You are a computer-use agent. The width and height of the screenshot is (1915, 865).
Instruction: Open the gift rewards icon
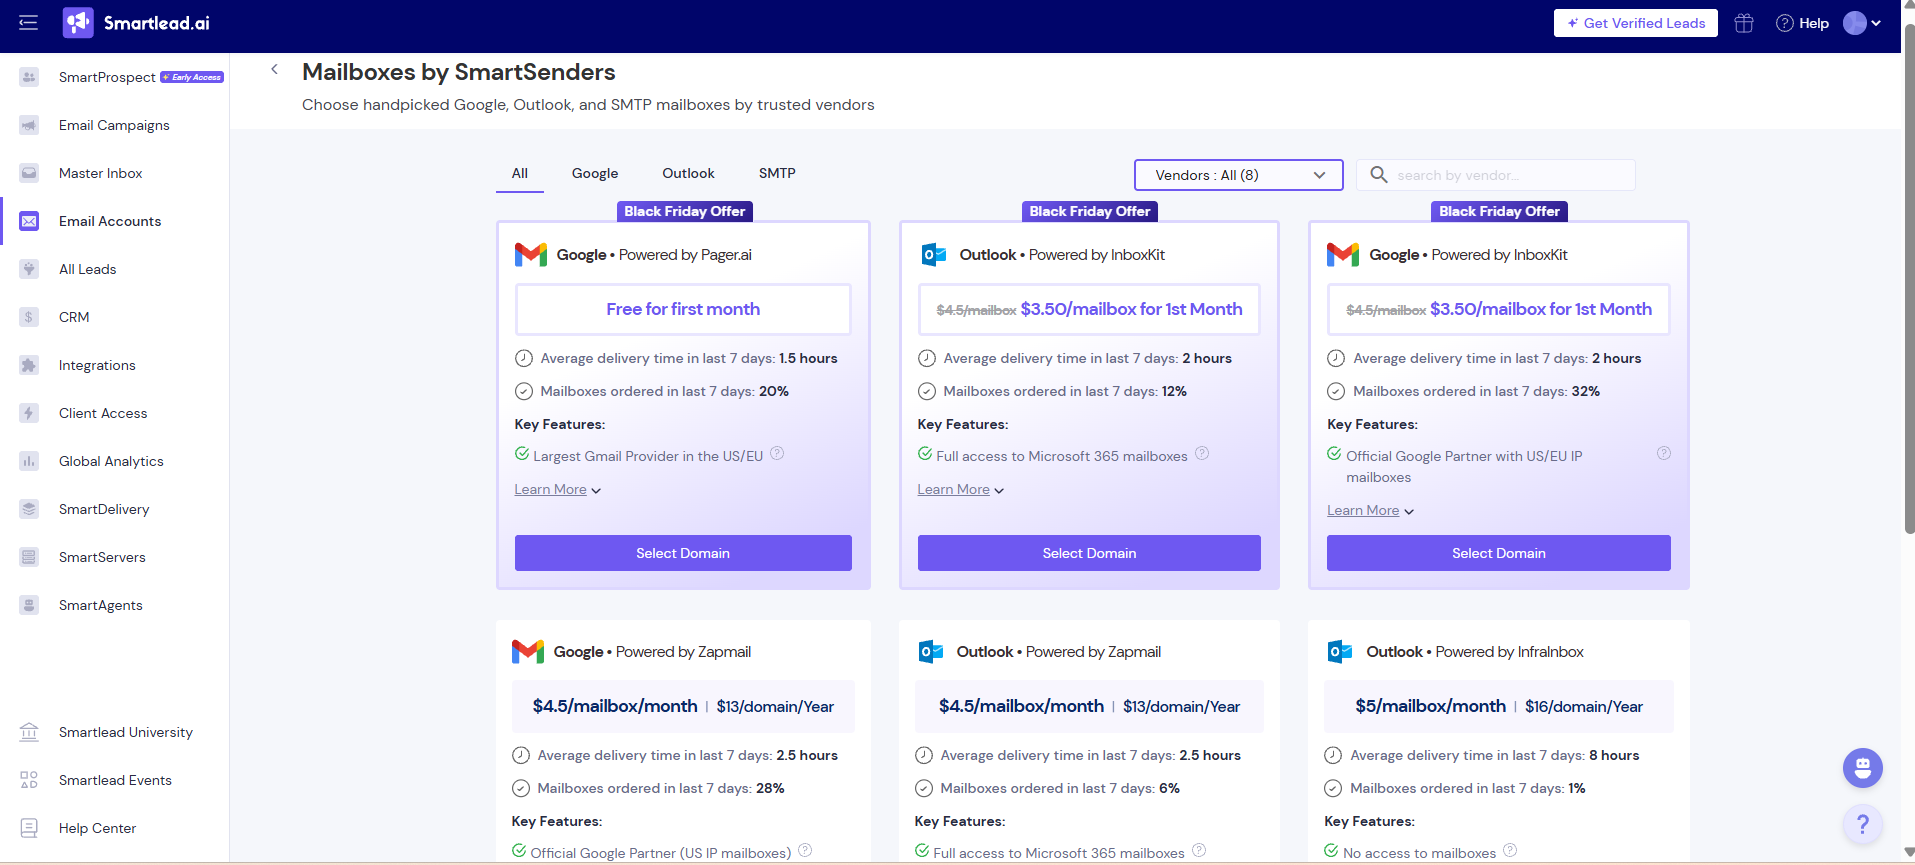point(1744,23)
